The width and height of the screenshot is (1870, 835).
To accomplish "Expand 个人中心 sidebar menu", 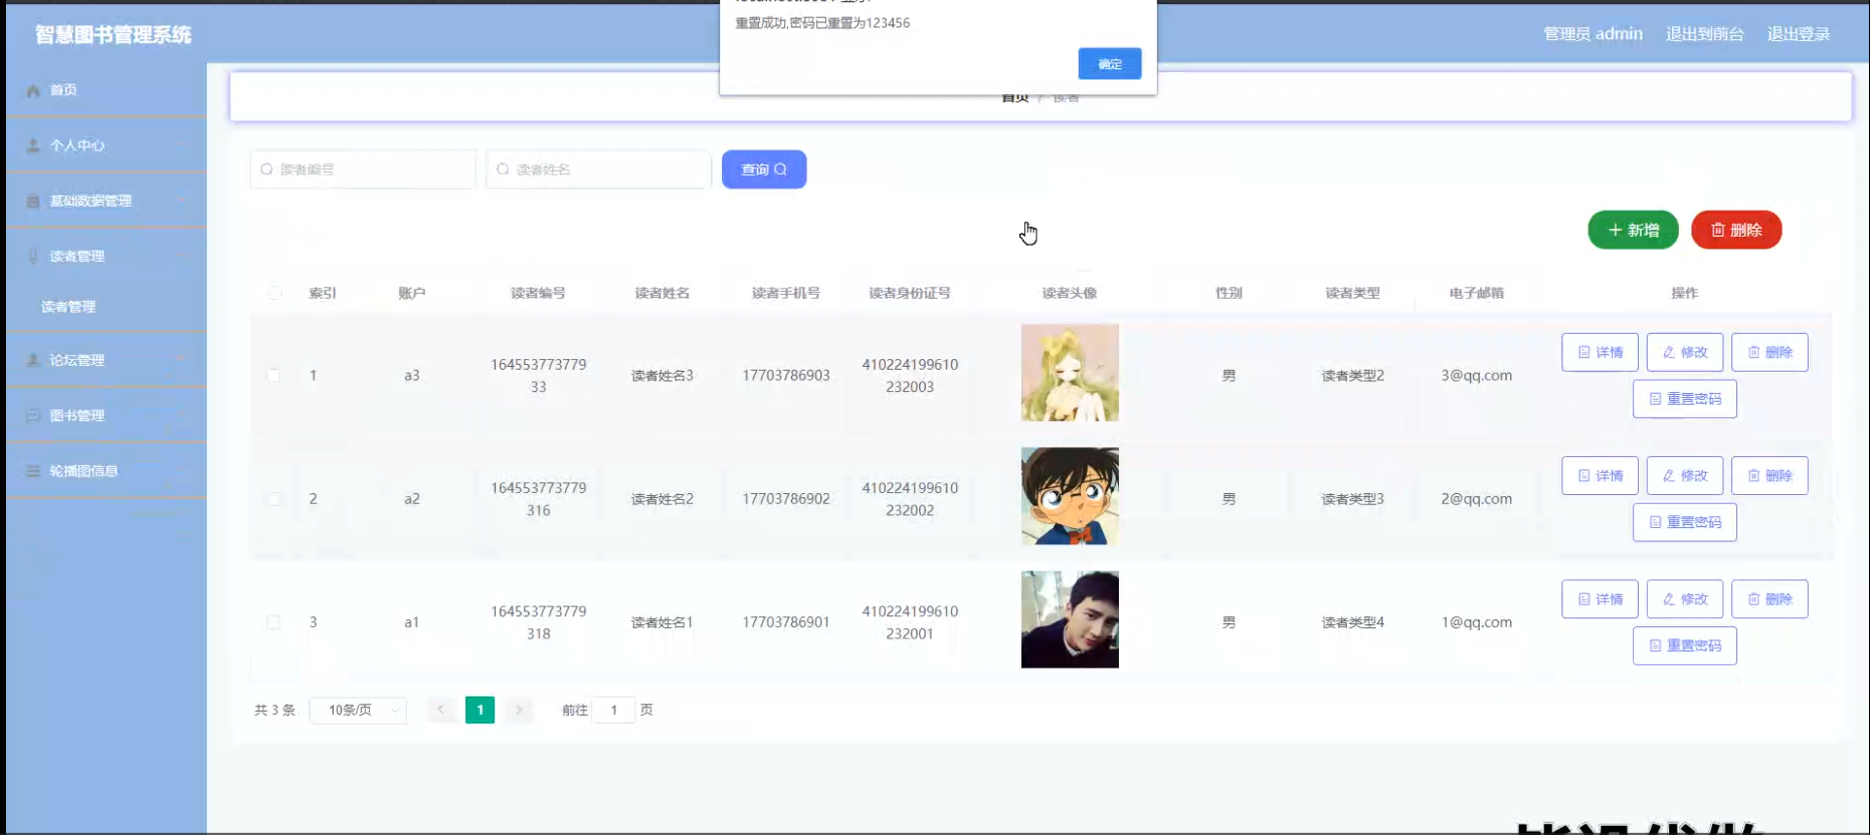I will (106, 146).
